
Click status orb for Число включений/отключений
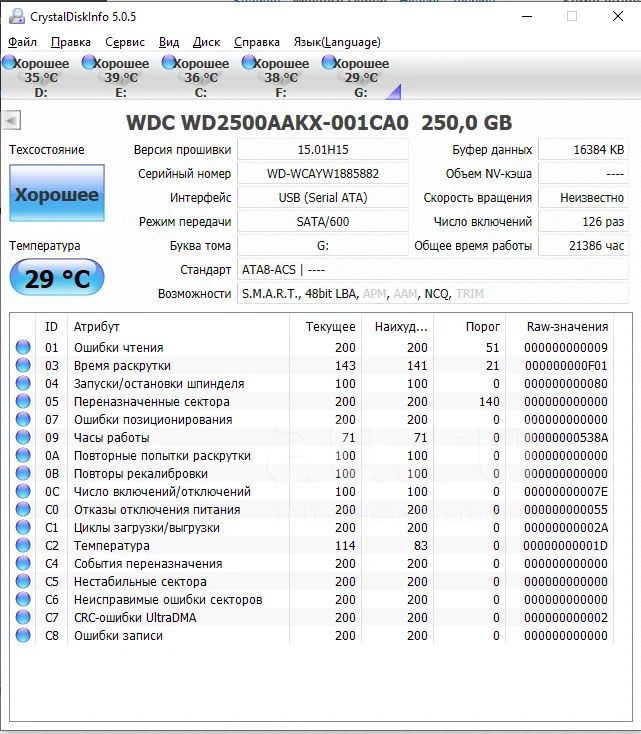pyautogui.click(x=23, y=491)
